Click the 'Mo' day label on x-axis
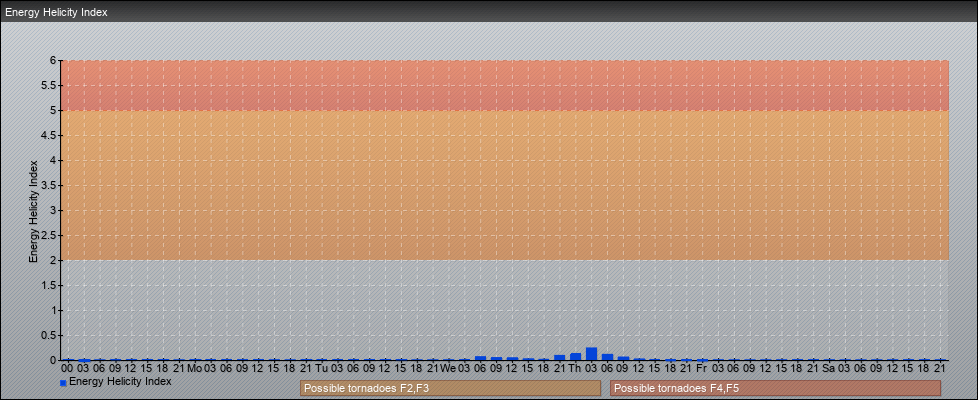This screenshot has width=978, height=400. click(194, 368)
